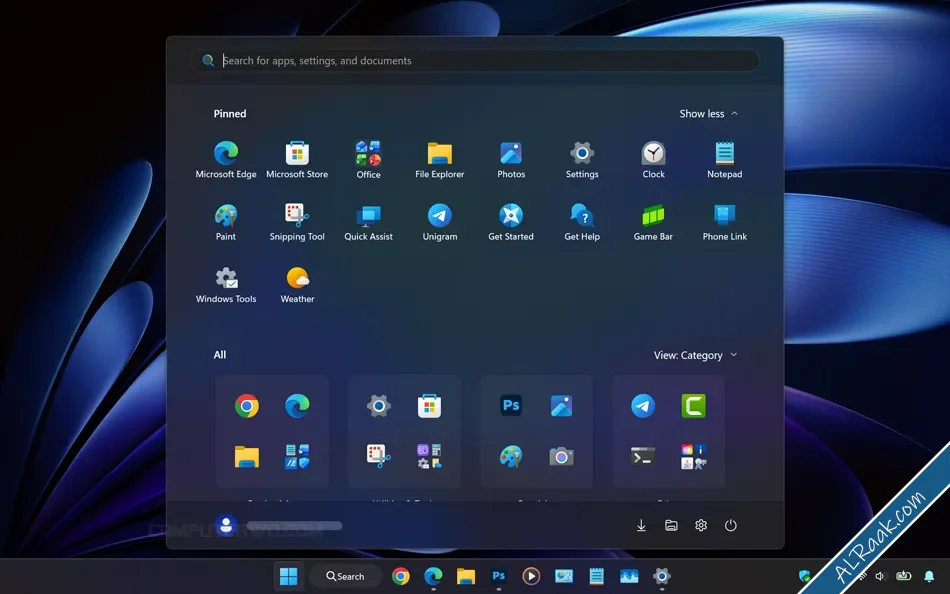Open Microsoft Edge from the Pinned apps
The image size is (950, 594).
(226, 159)
